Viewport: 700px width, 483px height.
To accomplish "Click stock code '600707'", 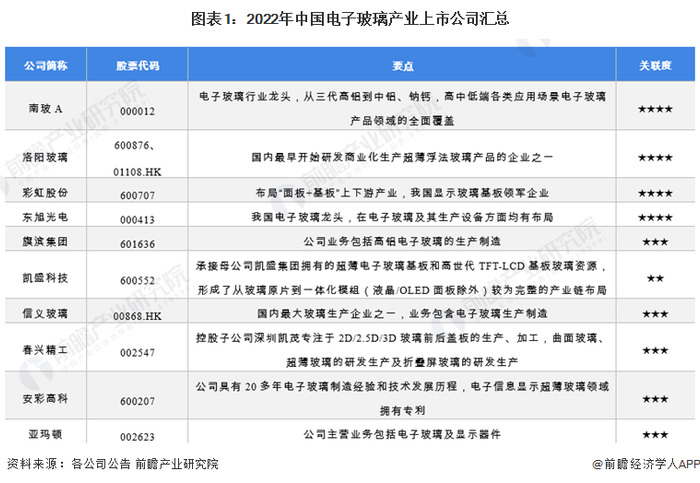I will point(138,195).
